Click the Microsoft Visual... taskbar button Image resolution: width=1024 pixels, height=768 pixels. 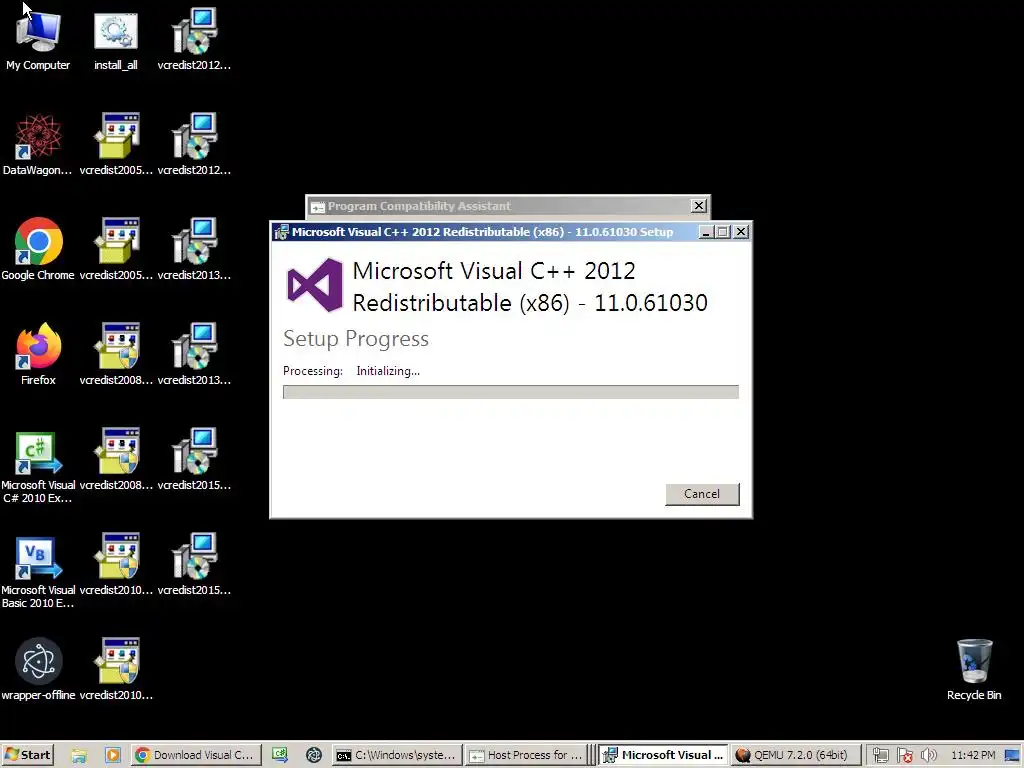(664, 755)
